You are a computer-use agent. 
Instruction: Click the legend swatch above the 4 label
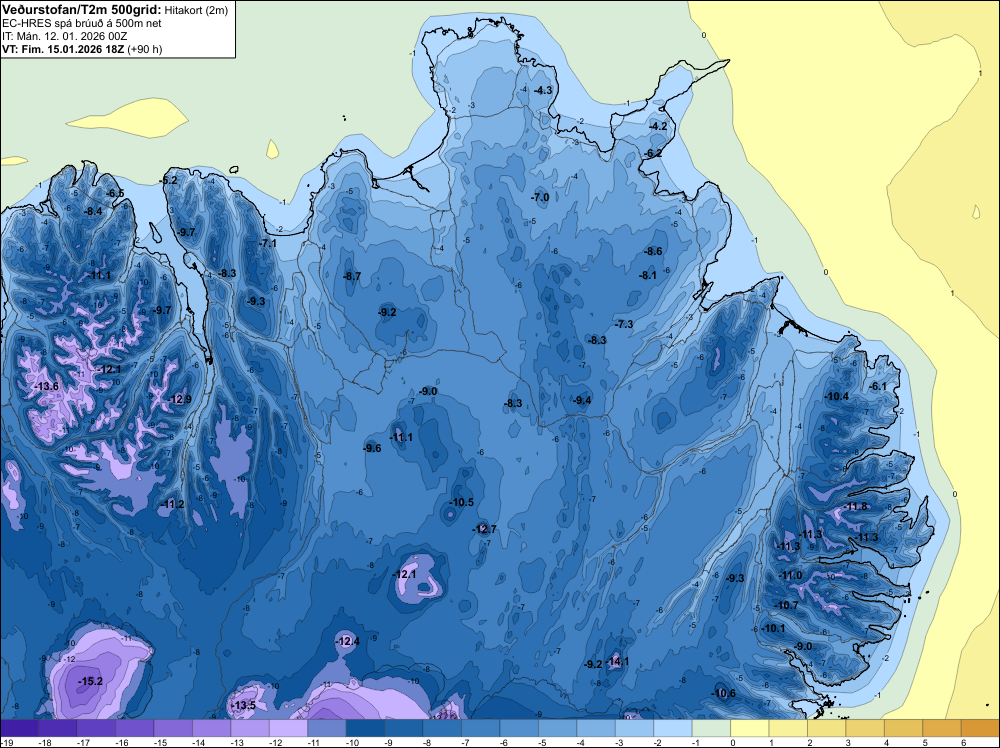pos(904,728)
